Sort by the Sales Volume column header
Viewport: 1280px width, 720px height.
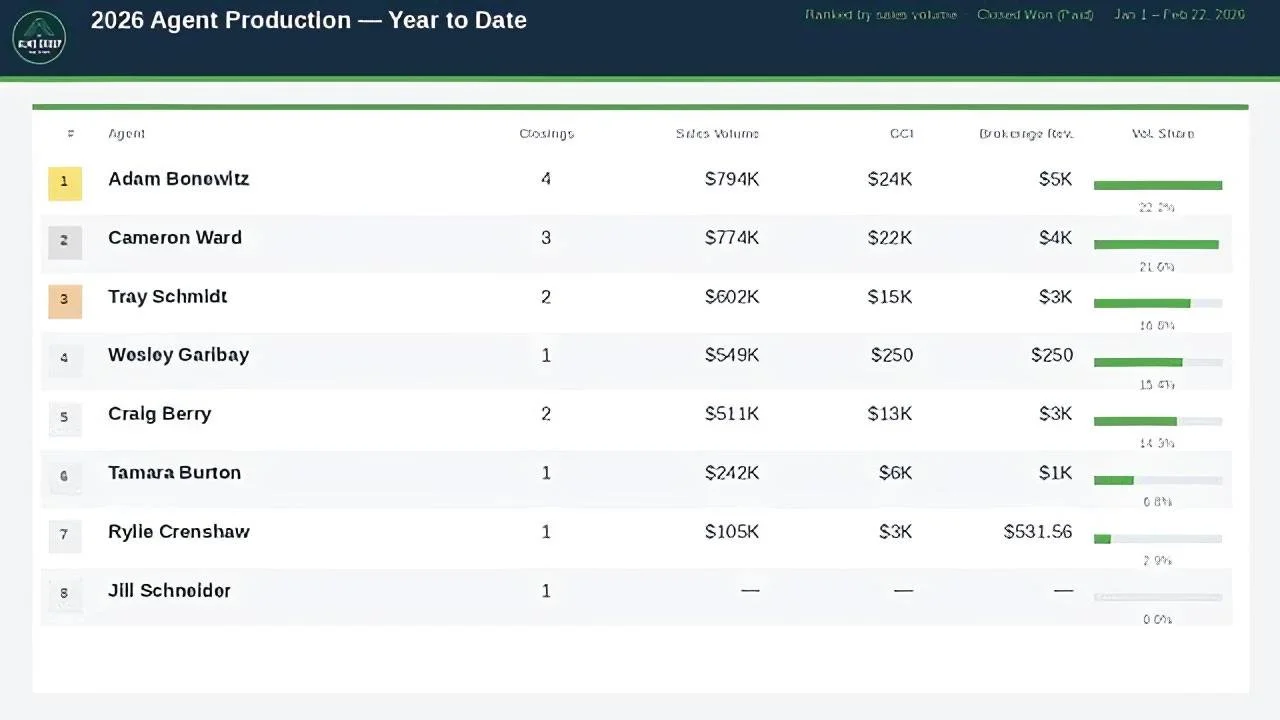click(x=717, y=134)
